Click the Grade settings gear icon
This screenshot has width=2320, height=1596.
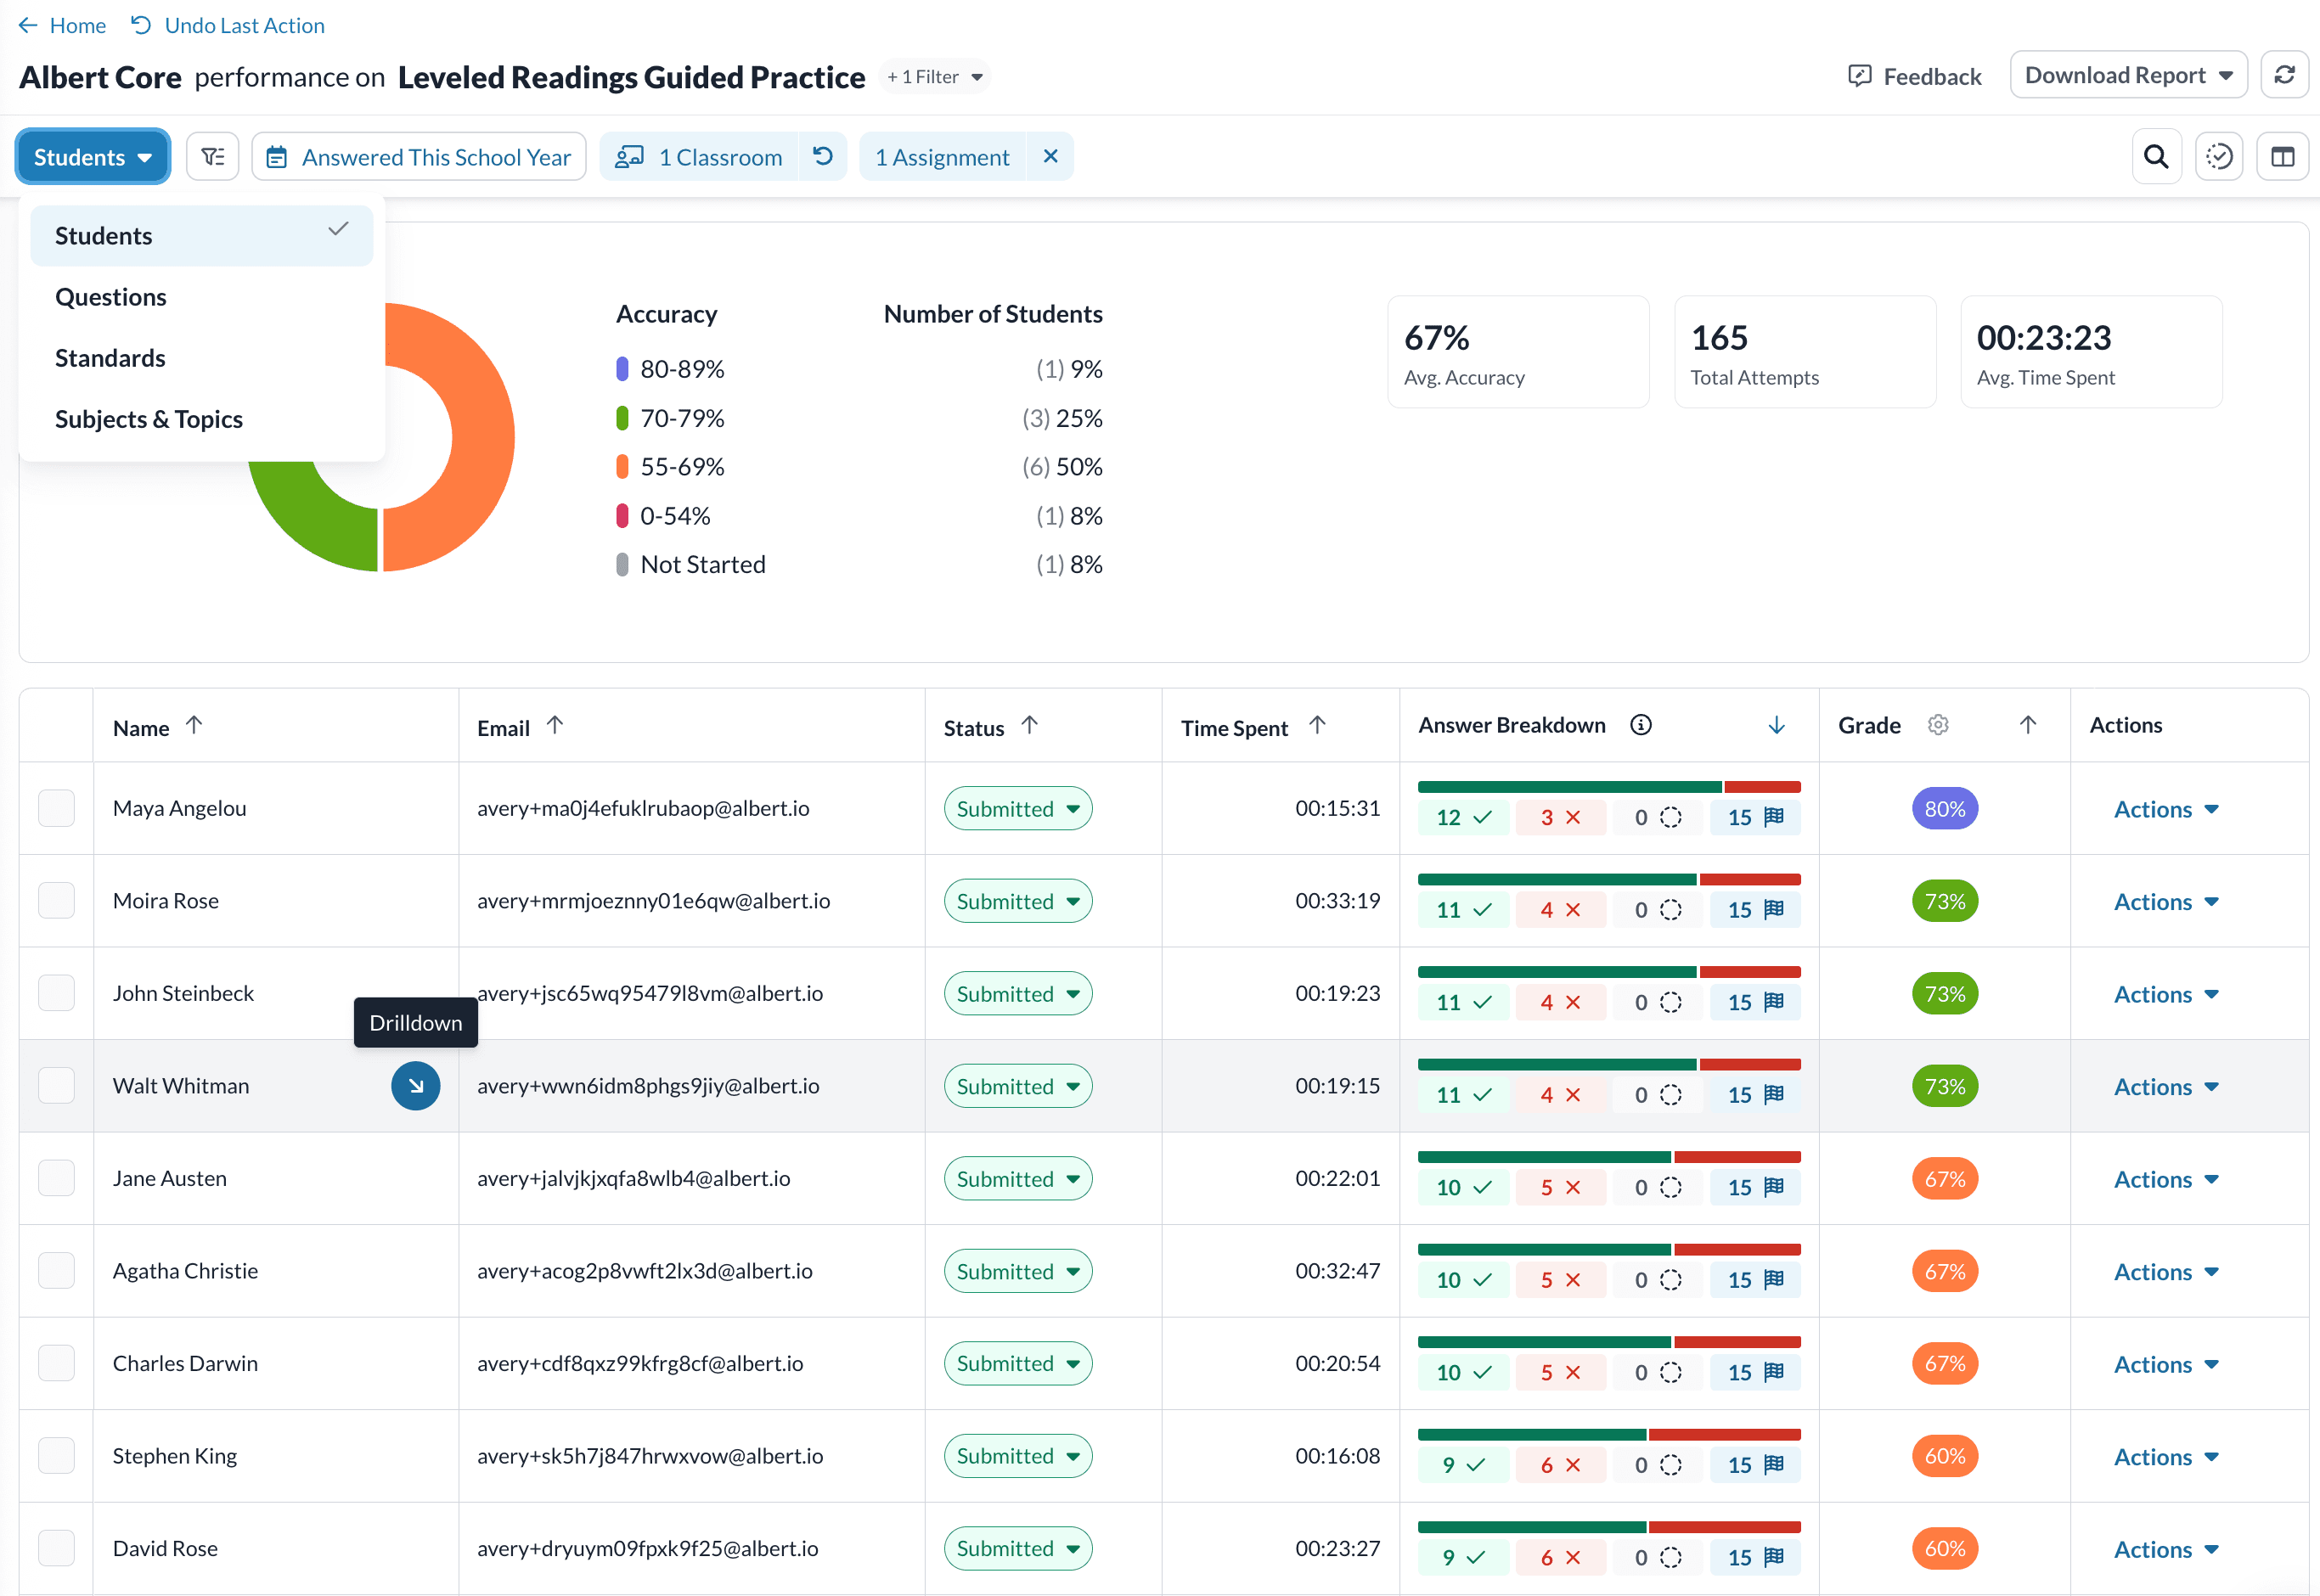coord(1938,725)
